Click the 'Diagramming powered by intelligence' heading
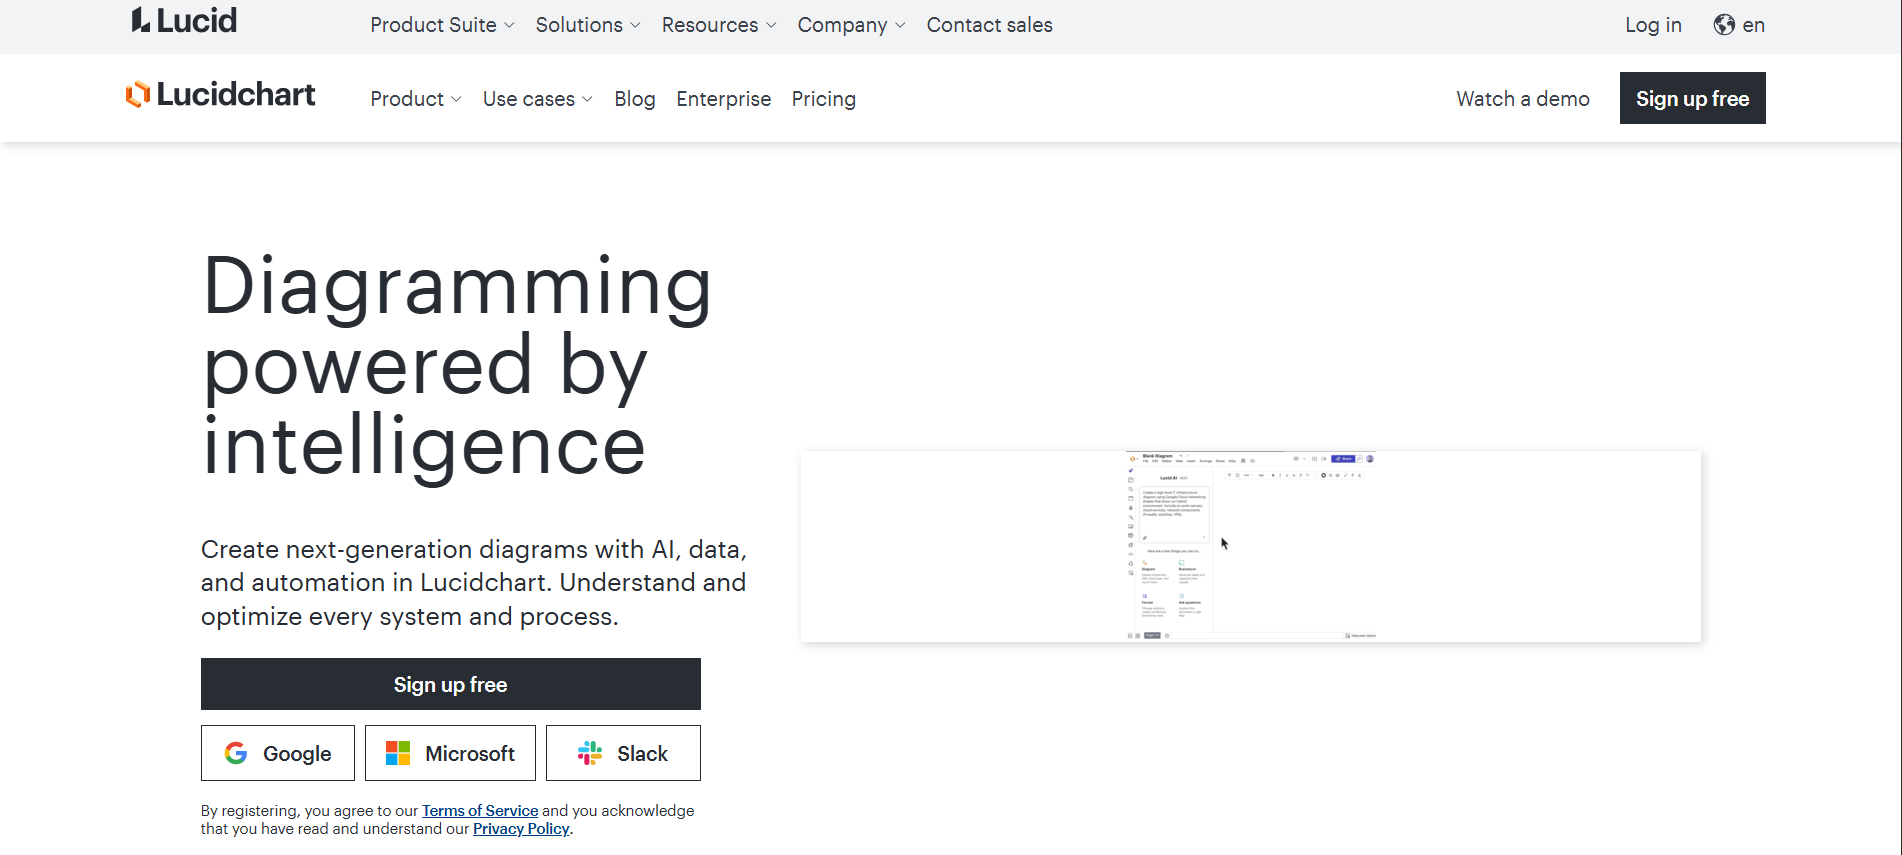The width and height of the screenshot is (1902, 855). click(x=457, y=365)
